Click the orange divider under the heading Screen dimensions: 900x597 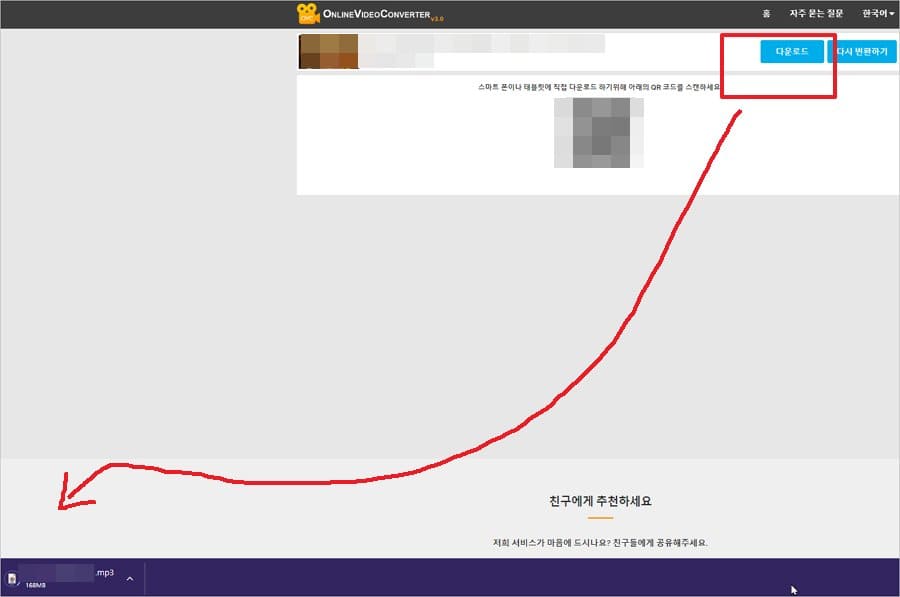(600, 518)
